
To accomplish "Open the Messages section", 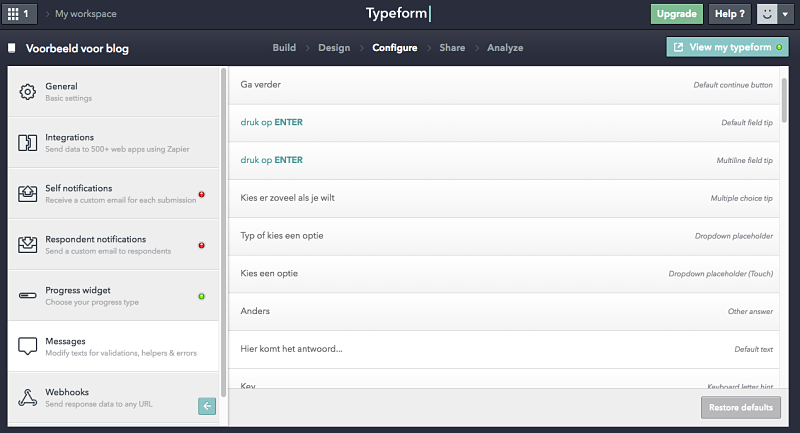I will click(113, 346).
